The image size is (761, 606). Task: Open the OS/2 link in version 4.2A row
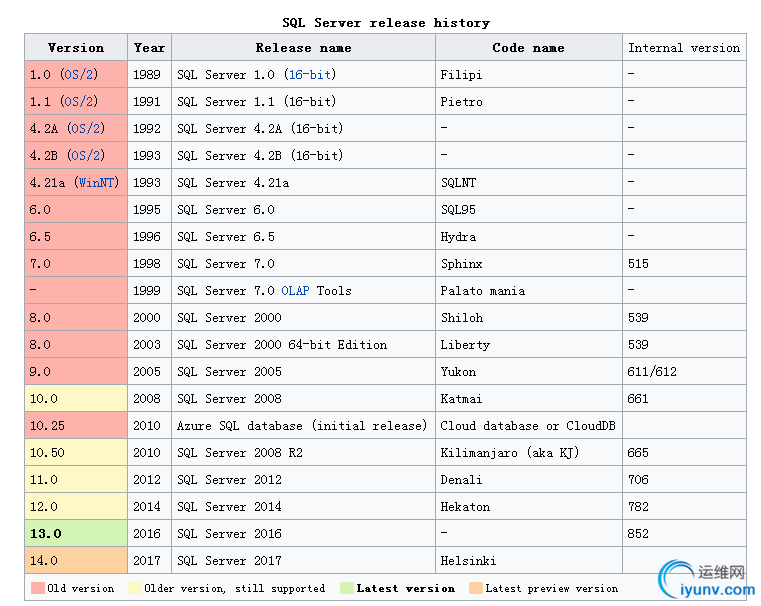(x=86, y=129)
